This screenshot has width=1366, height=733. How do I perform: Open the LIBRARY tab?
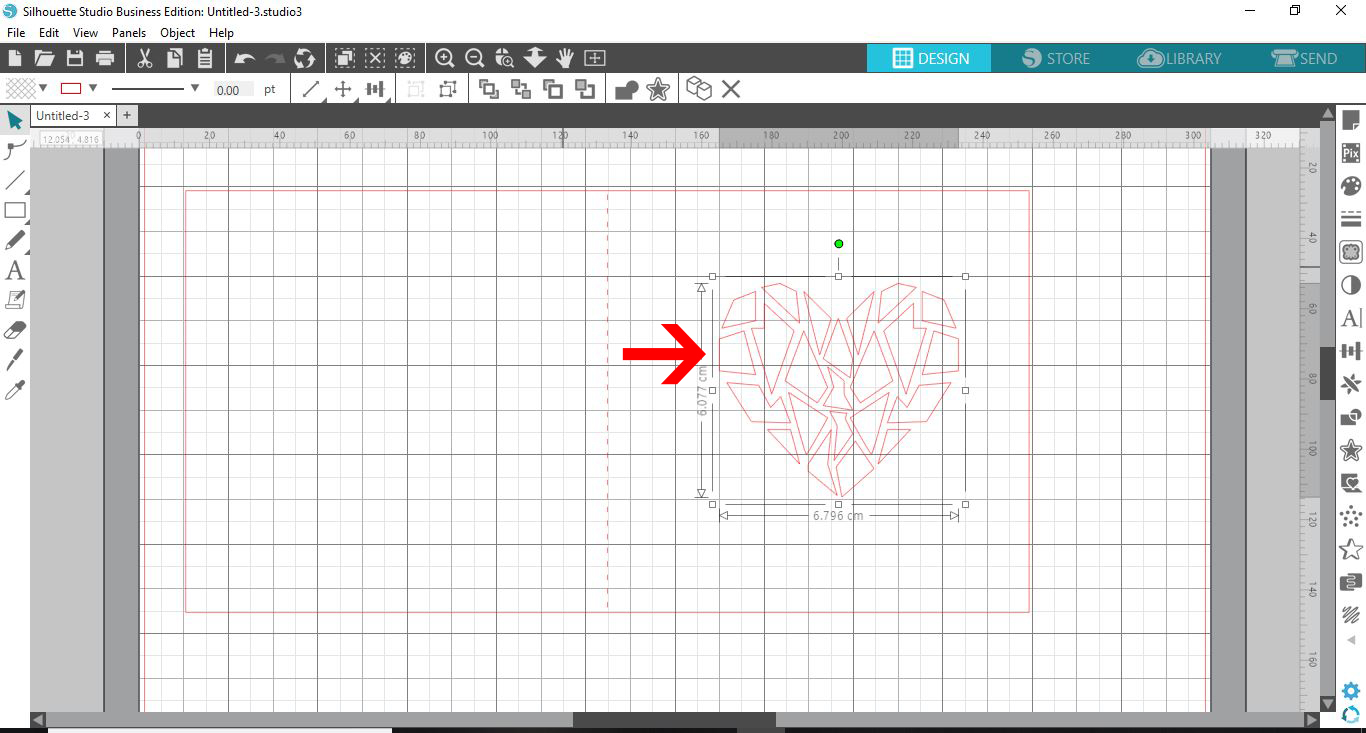click(x=1180, y=58)
